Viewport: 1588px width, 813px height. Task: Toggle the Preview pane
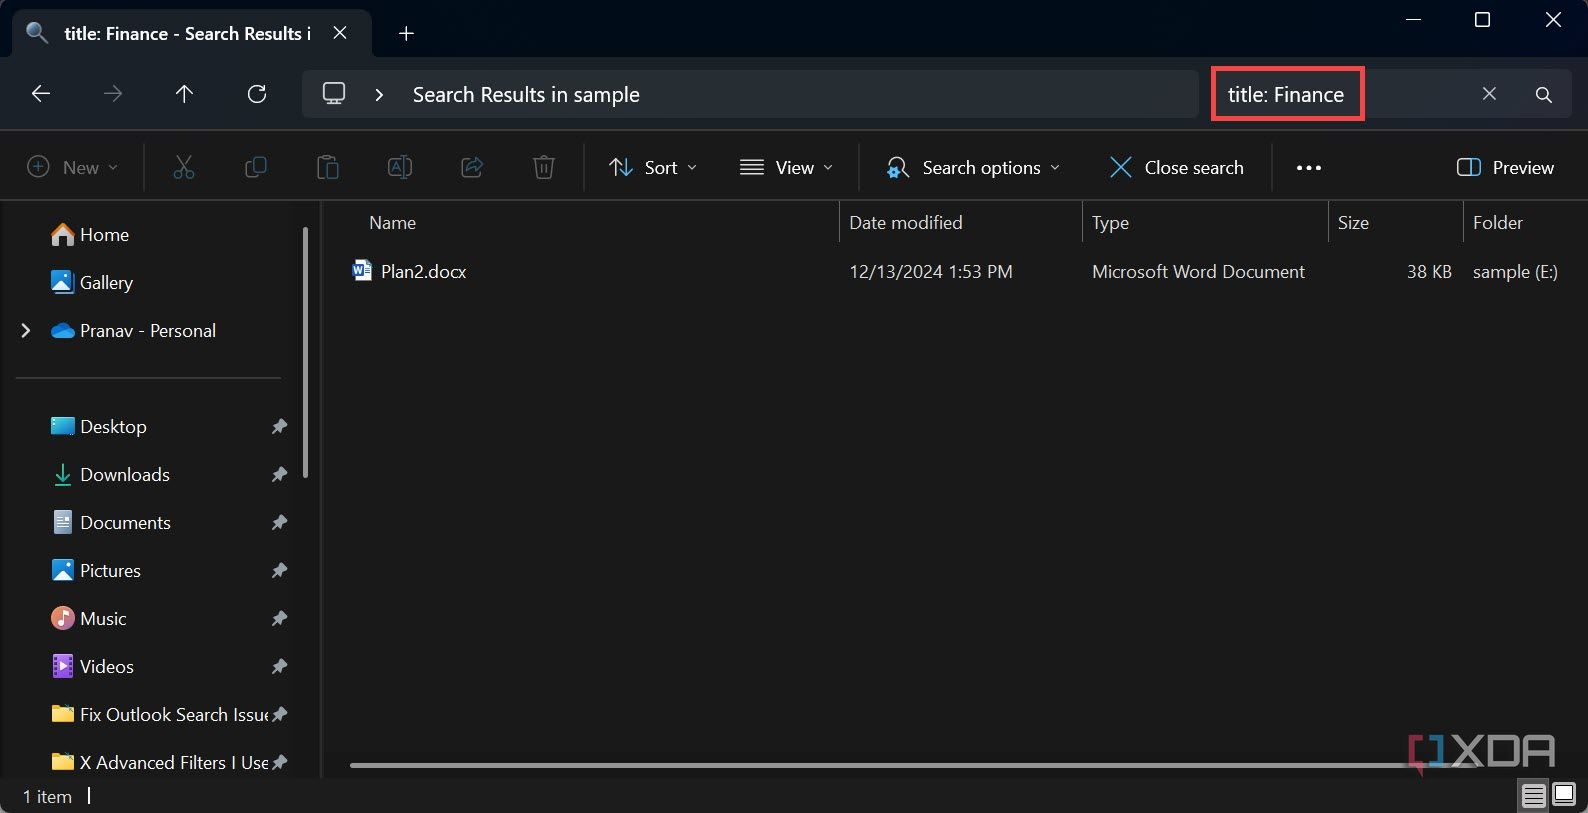[x=1505, y=167]
